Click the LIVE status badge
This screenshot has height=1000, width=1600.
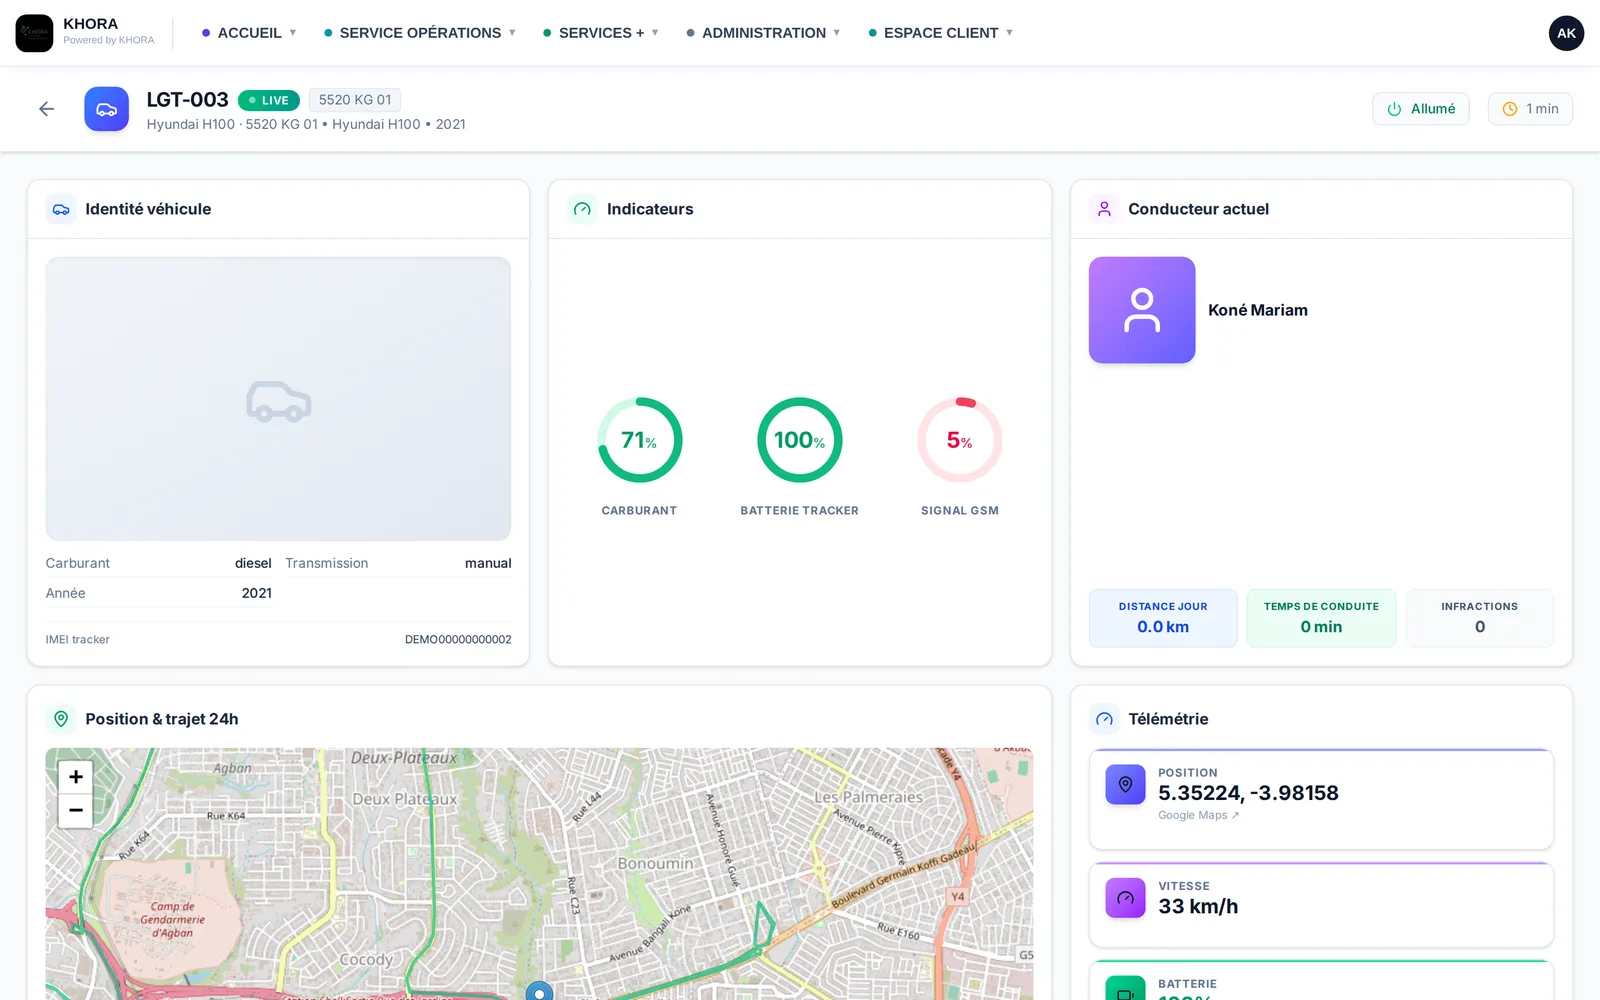click(x=269, y=100)
